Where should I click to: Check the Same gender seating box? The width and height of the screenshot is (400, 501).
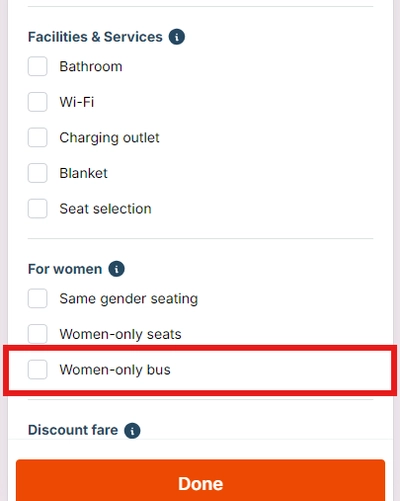(37, 298)
